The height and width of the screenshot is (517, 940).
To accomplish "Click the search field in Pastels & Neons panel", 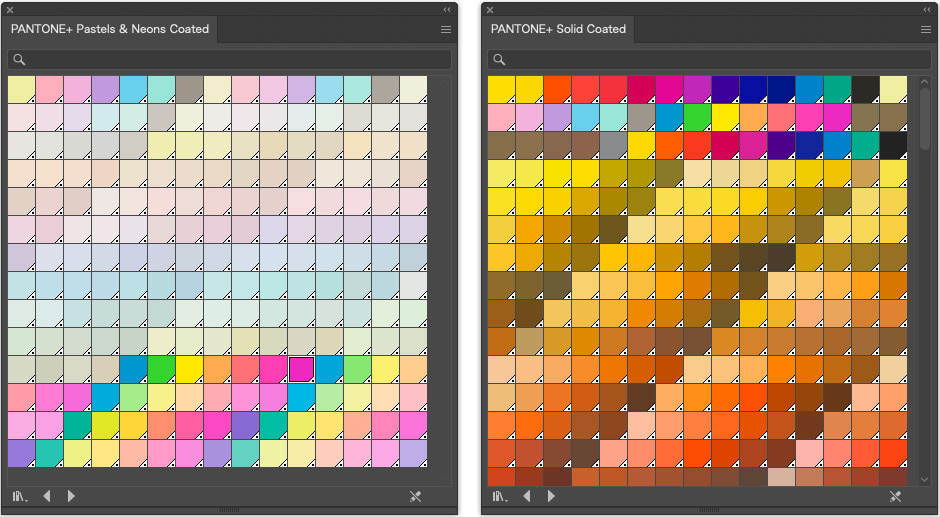I will pos(230,60).
